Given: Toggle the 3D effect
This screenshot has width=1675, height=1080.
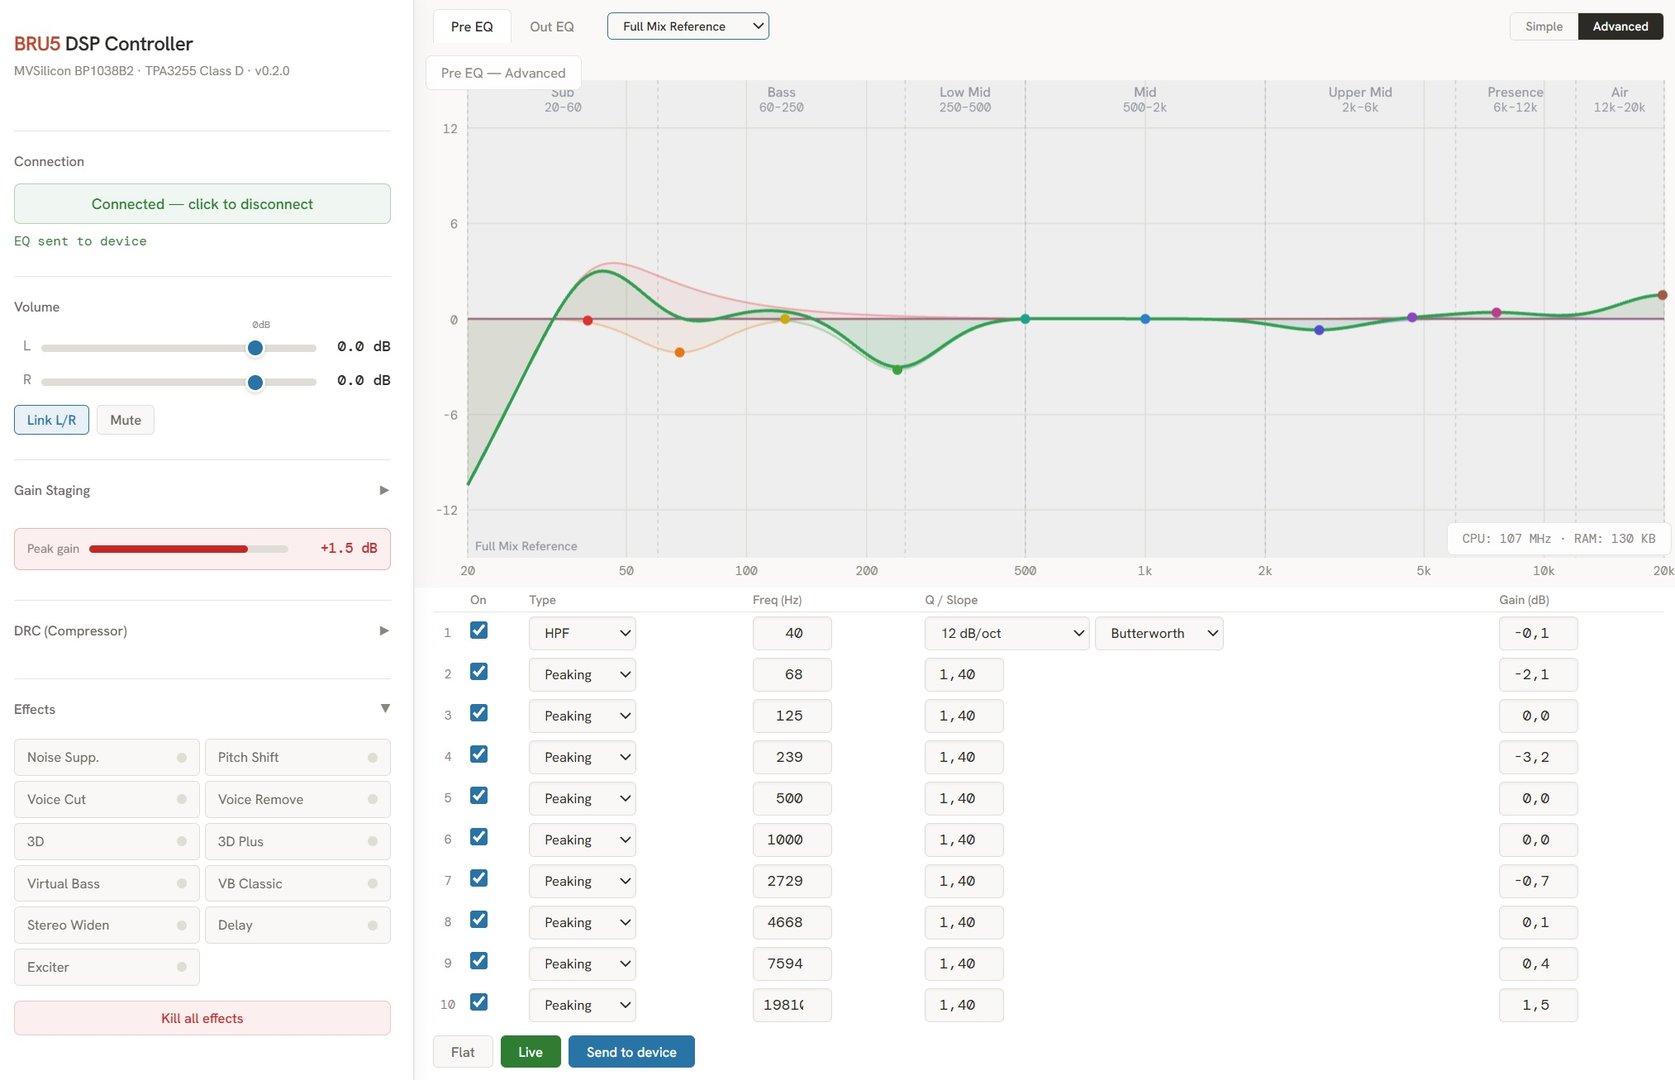Looking at the screenshot, I should point(107,841).
